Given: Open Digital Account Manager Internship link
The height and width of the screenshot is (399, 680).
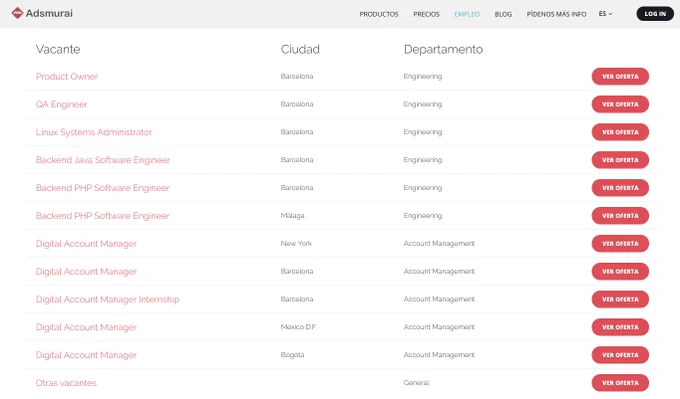Looking at the screenshot, I should point(108,299).
